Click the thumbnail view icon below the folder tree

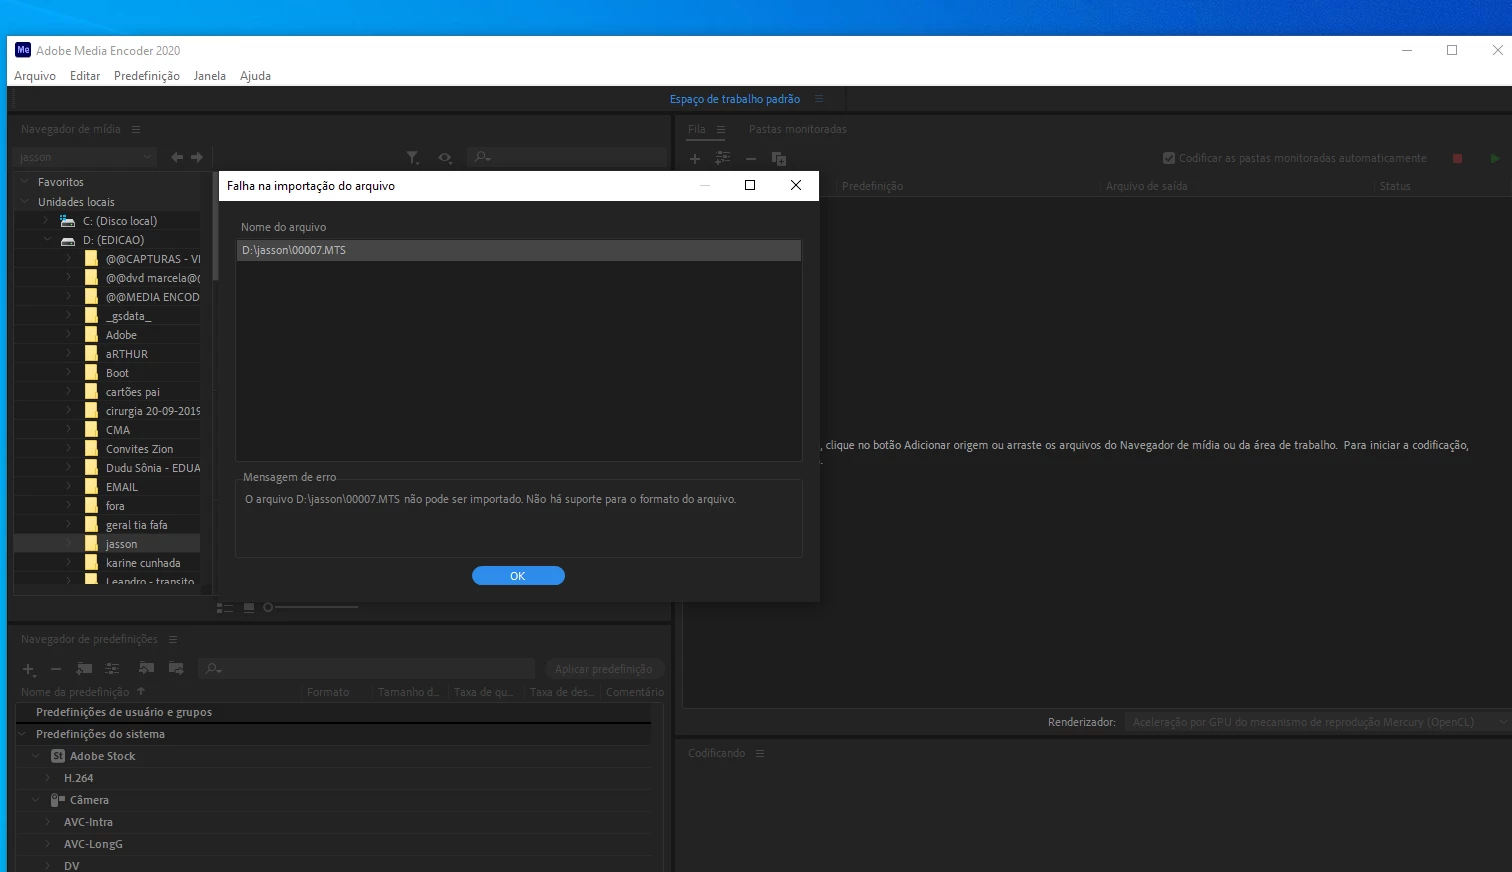click(x=250, y=607)
